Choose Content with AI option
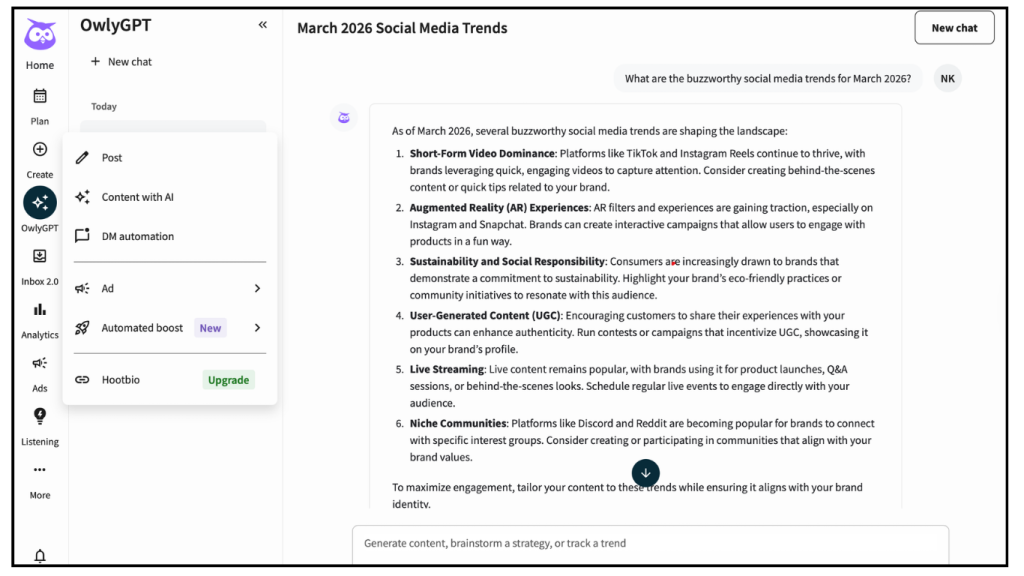 pos(137,197)
